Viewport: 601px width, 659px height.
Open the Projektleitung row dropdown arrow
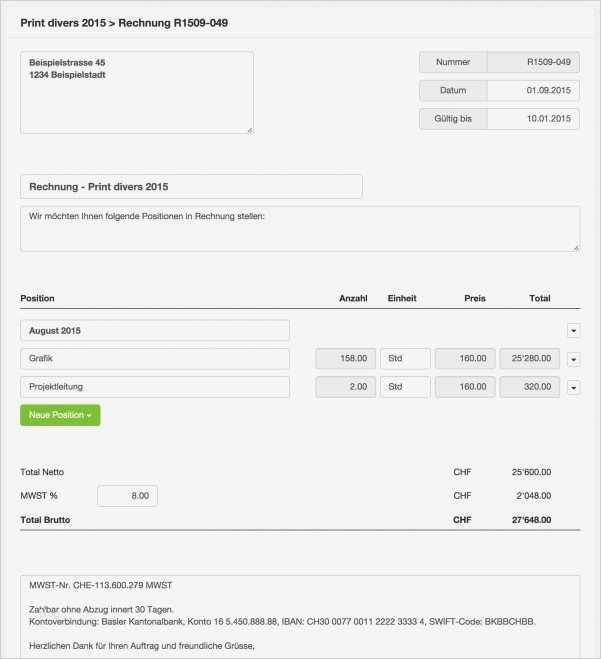pos(573,387)
